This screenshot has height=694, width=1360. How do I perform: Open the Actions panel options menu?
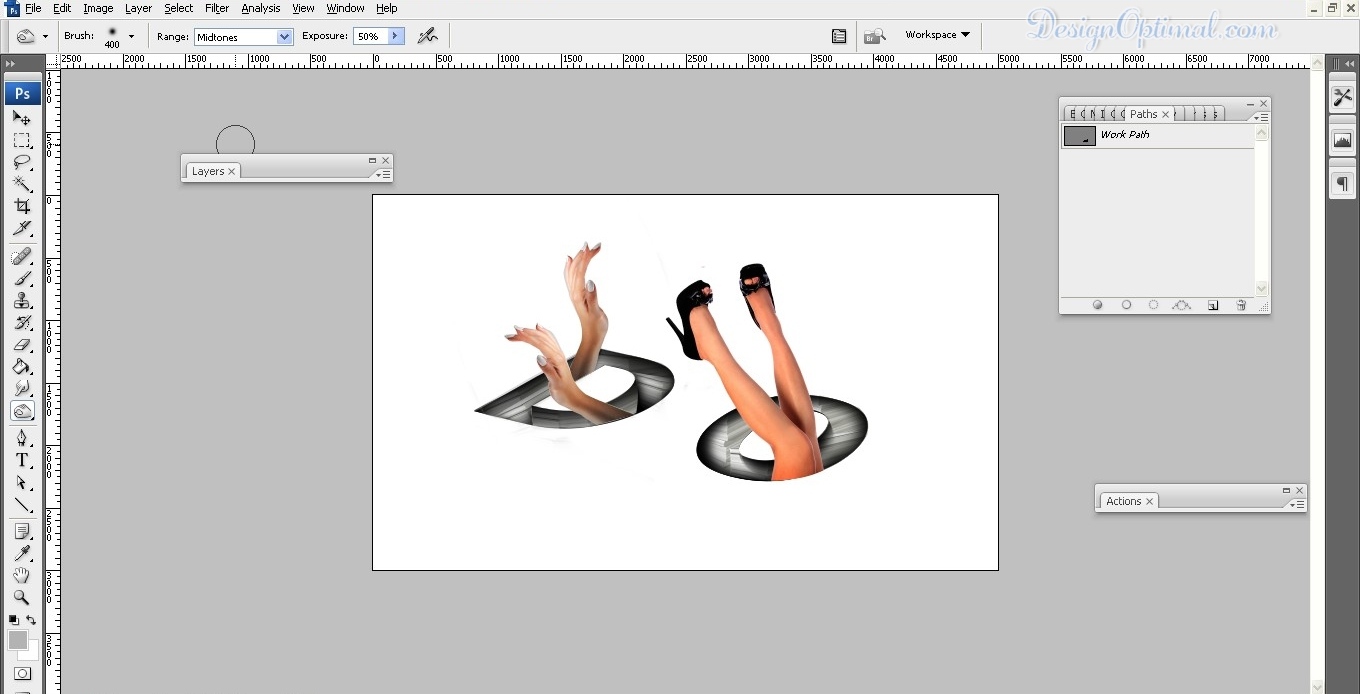tap(1298, 504)
